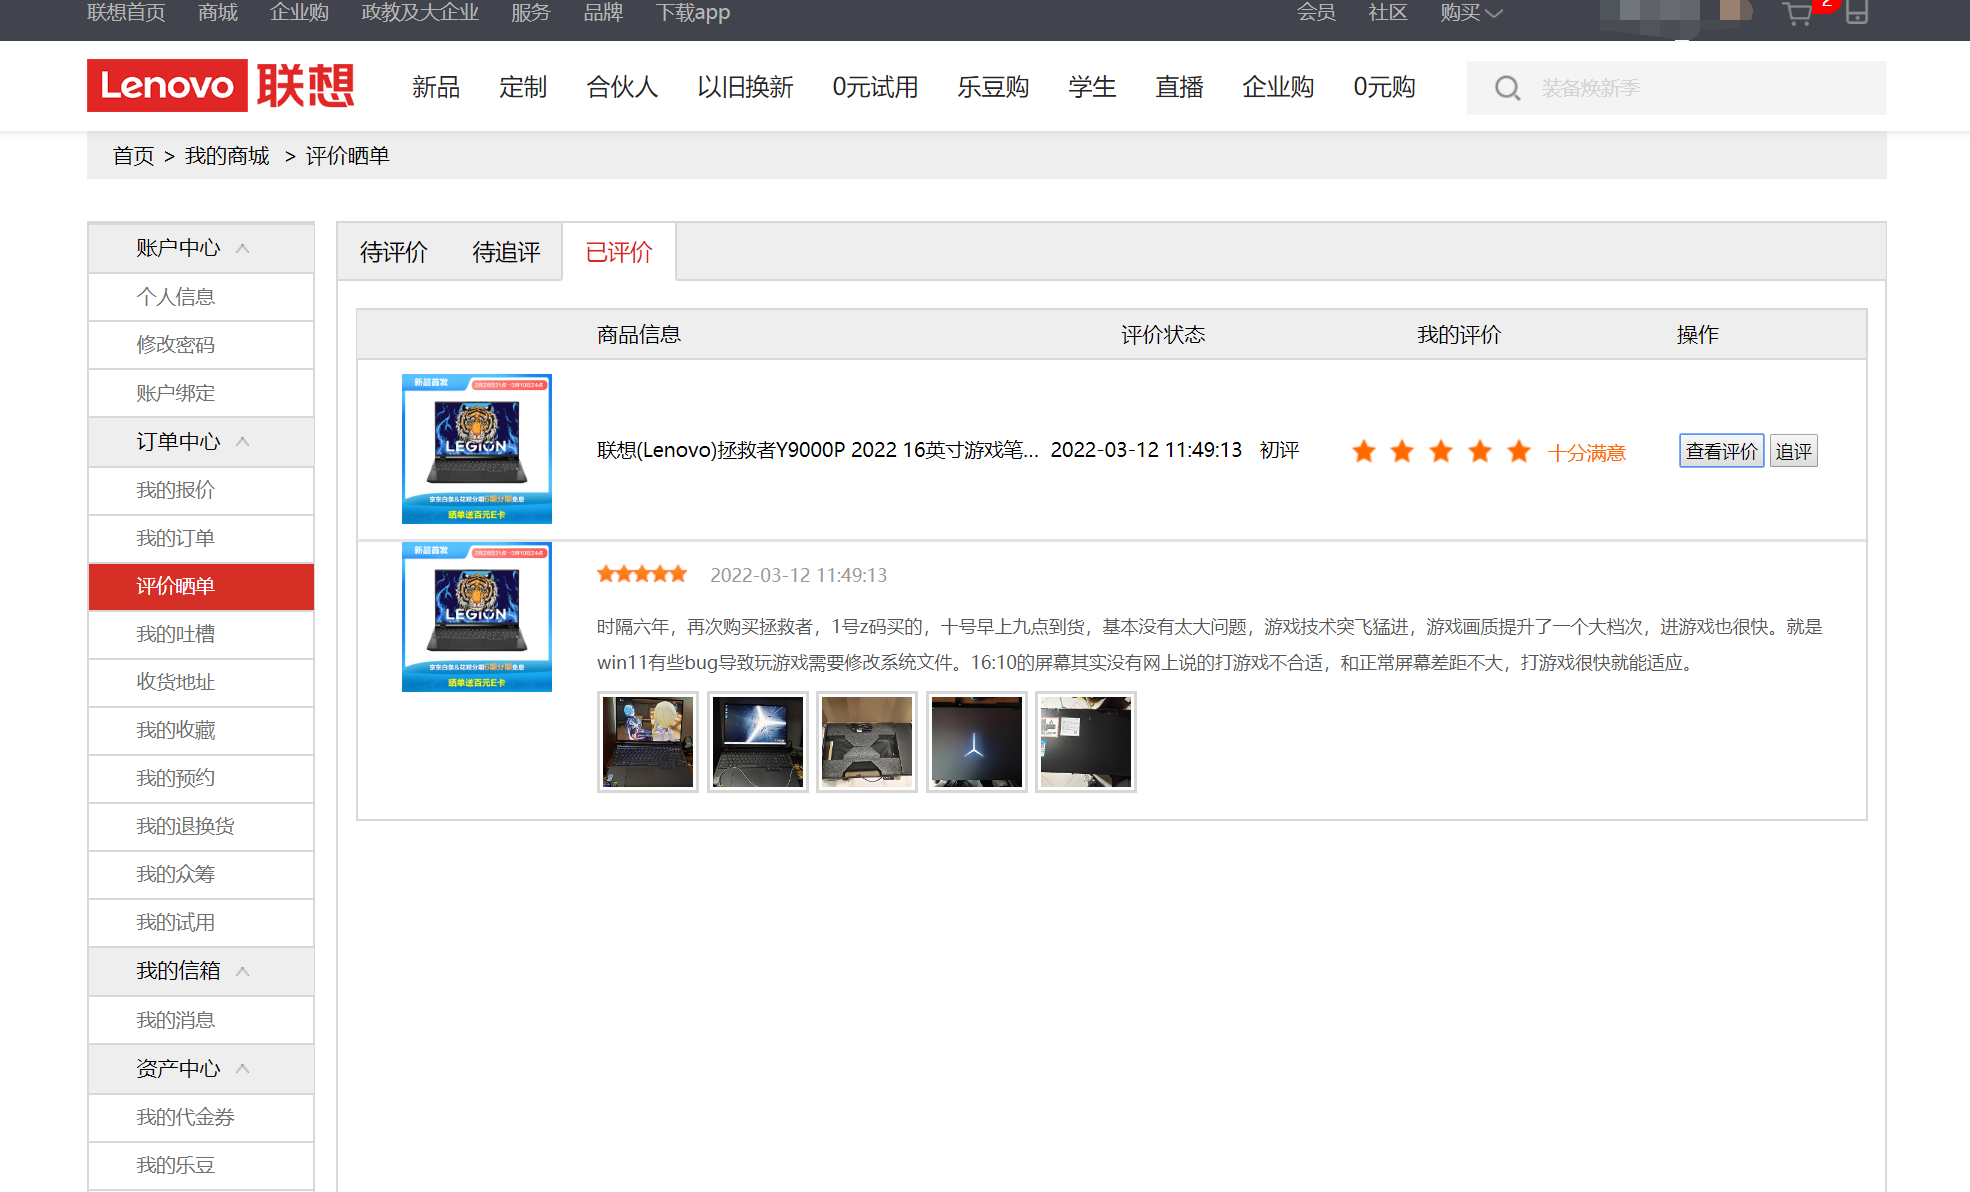Collapse the 我的信箱 section
Image resolution: width=1970 pixels, height=1192 pixels.
tap(242, 971)
